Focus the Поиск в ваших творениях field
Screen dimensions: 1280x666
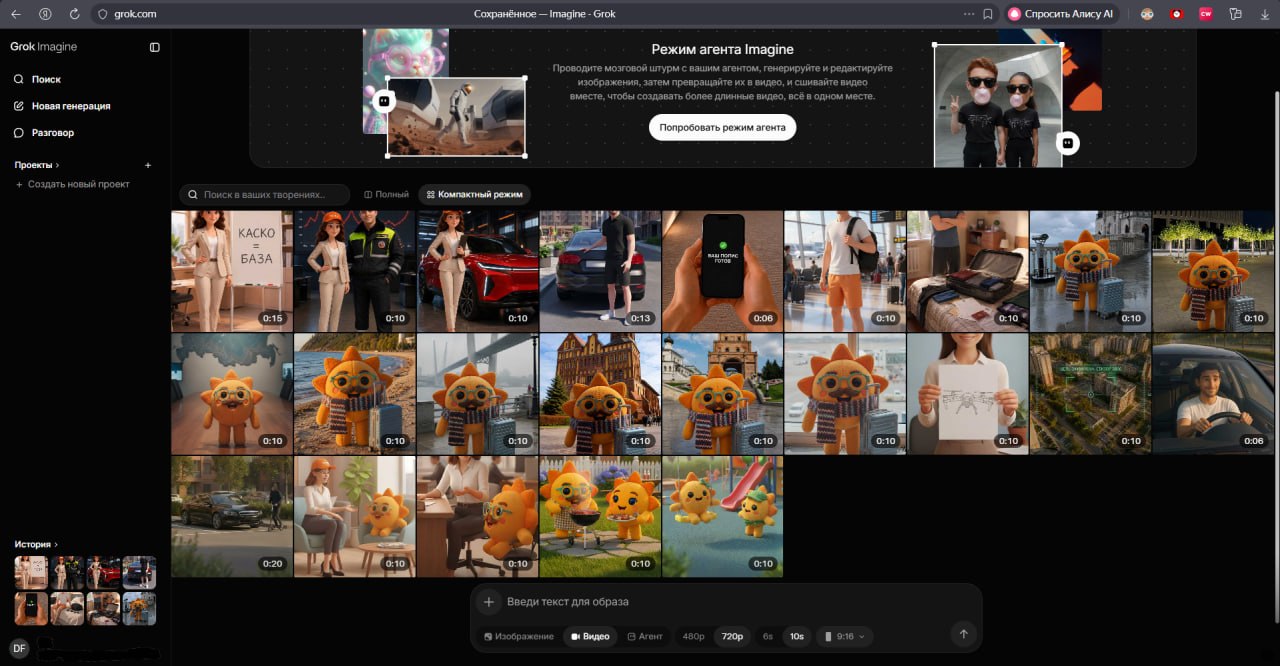click(265, 194)
